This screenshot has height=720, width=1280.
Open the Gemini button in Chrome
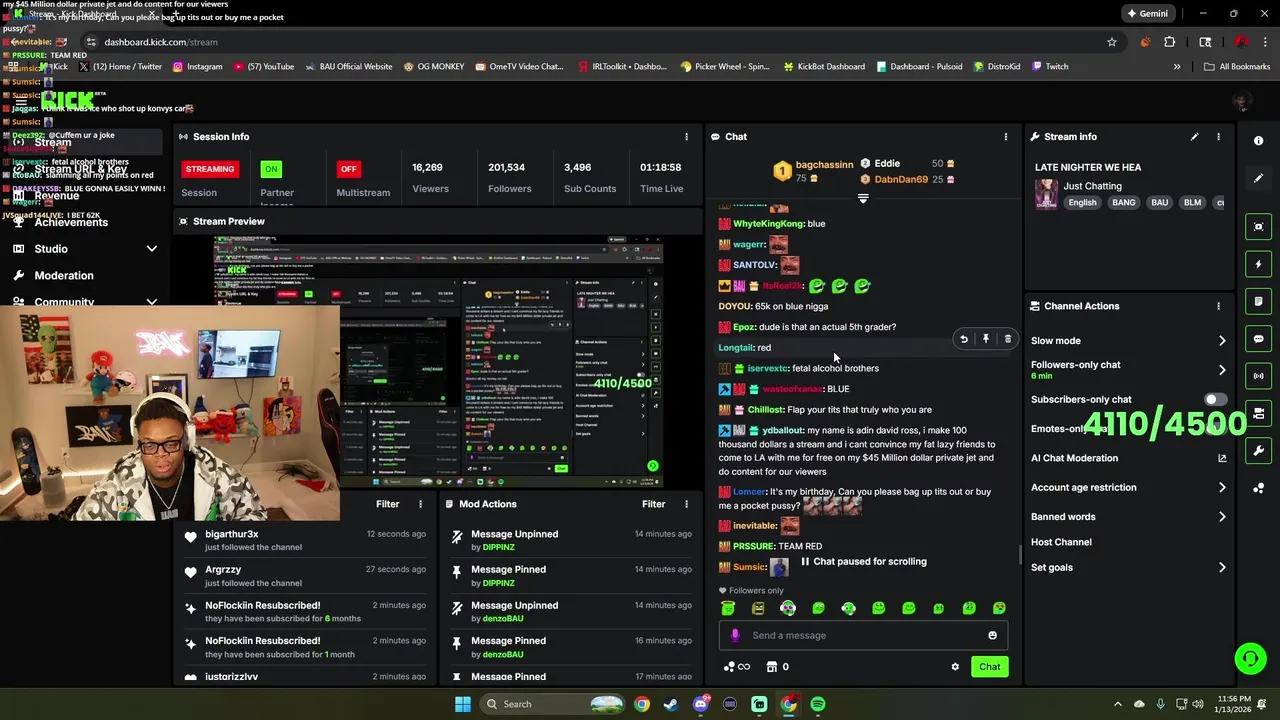pyautogui.click(x=1147, y=14)
